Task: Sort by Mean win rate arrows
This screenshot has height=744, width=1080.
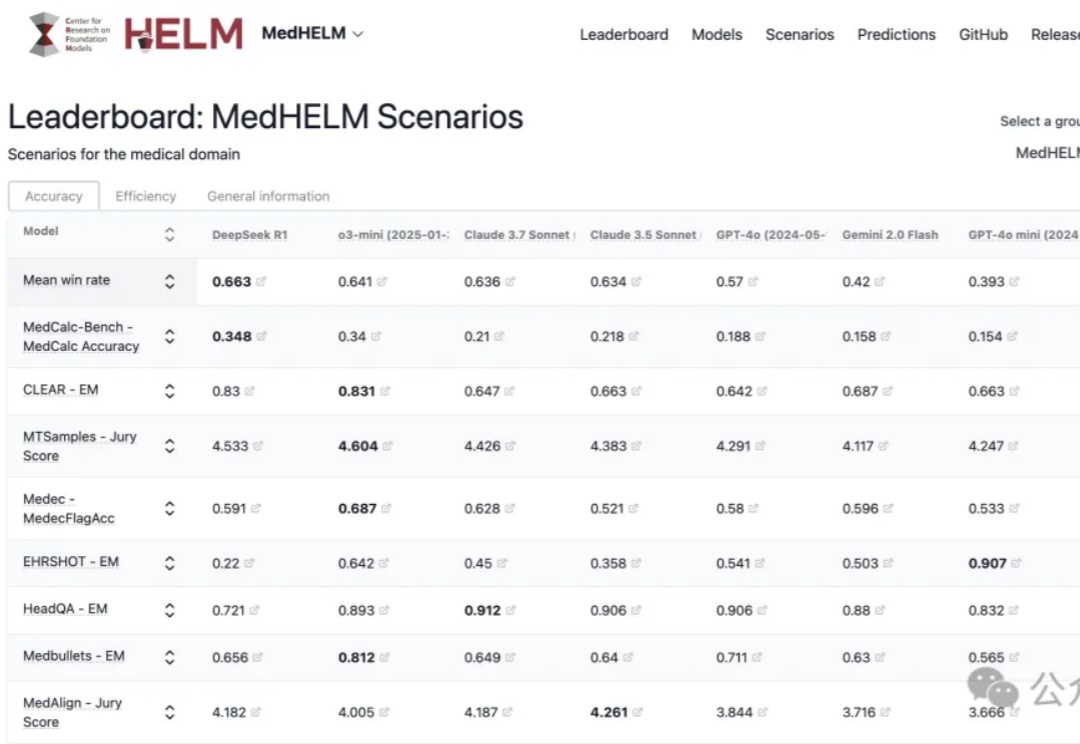Action: [169, 281]
